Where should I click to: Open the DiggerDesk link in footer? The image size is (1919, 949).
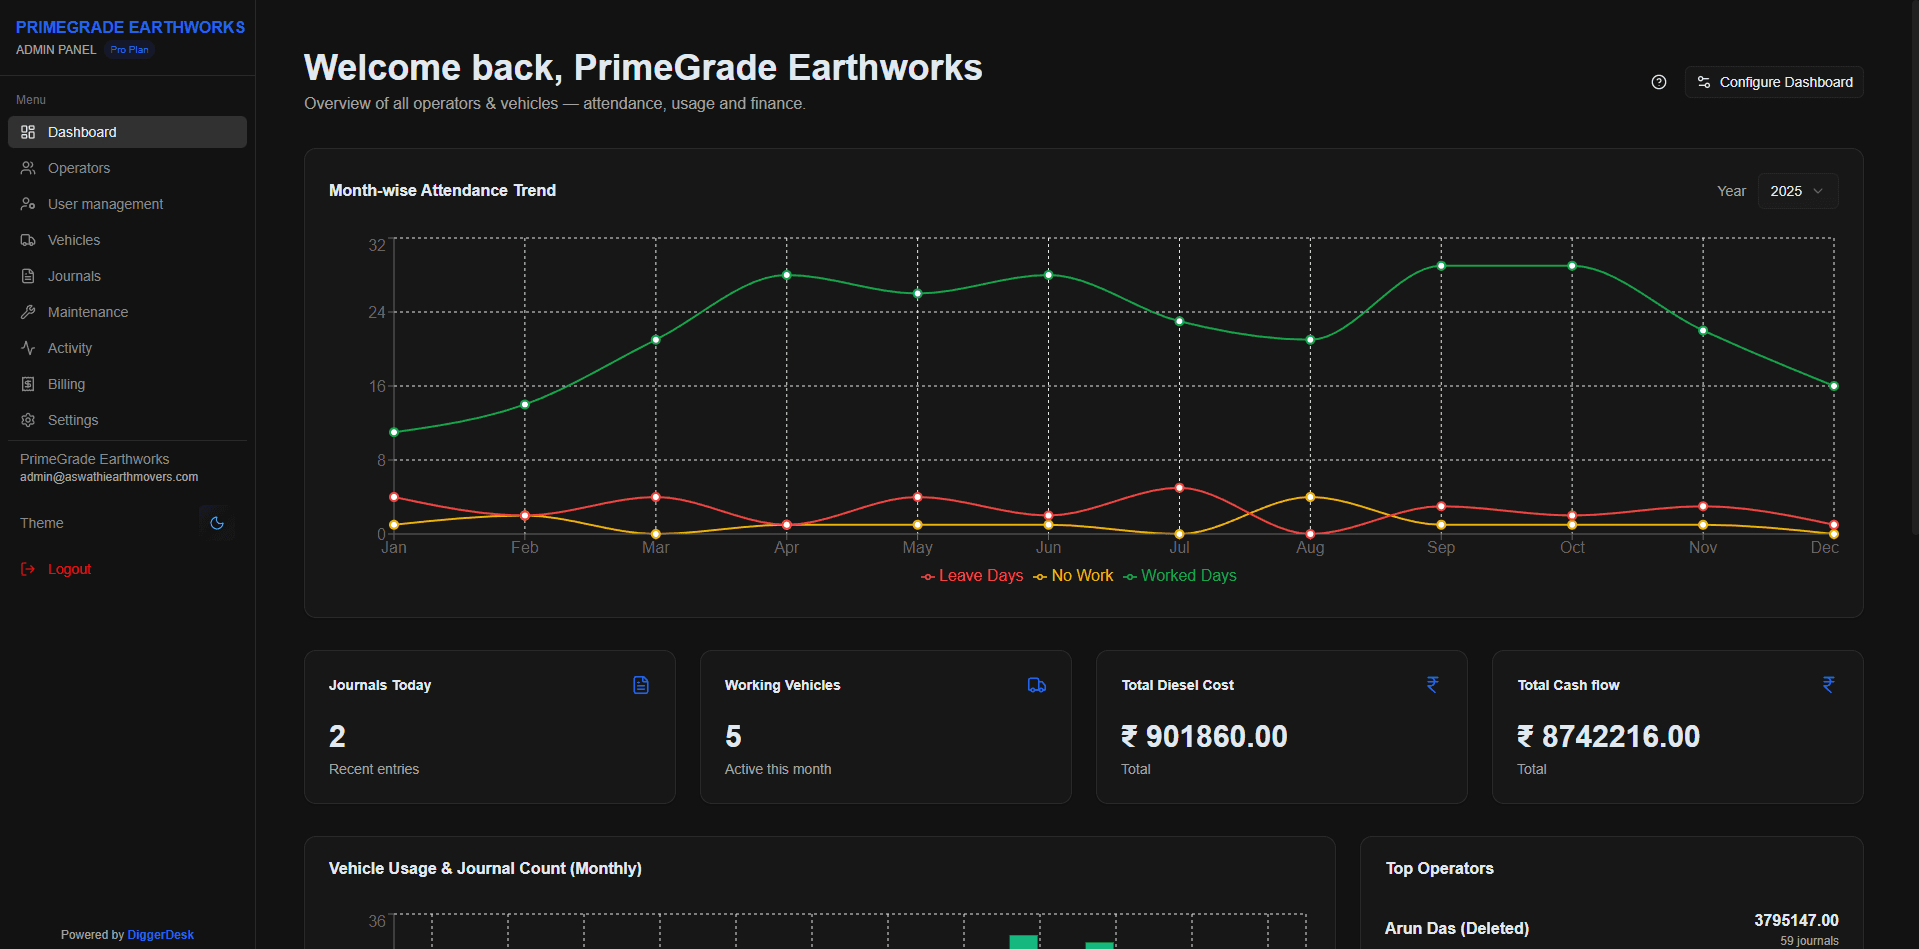[x=161, y=935]
